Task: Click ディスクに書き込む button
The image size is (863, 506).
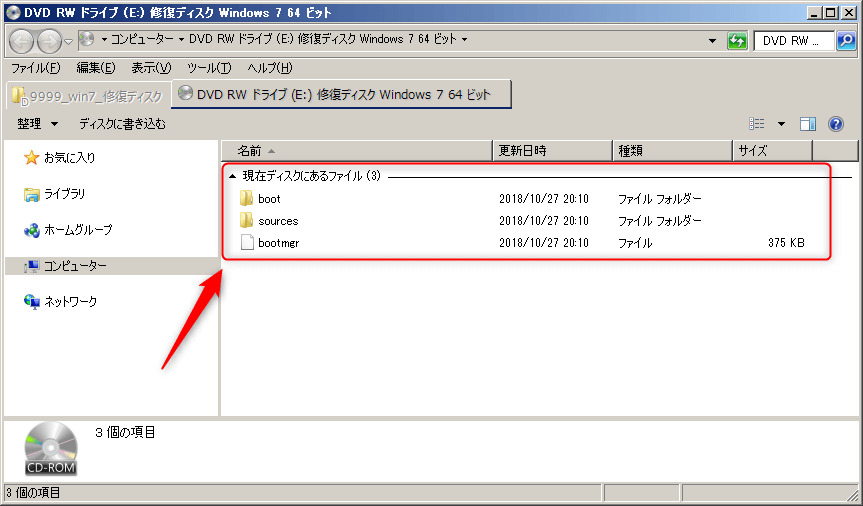Action: click(122, 124)
